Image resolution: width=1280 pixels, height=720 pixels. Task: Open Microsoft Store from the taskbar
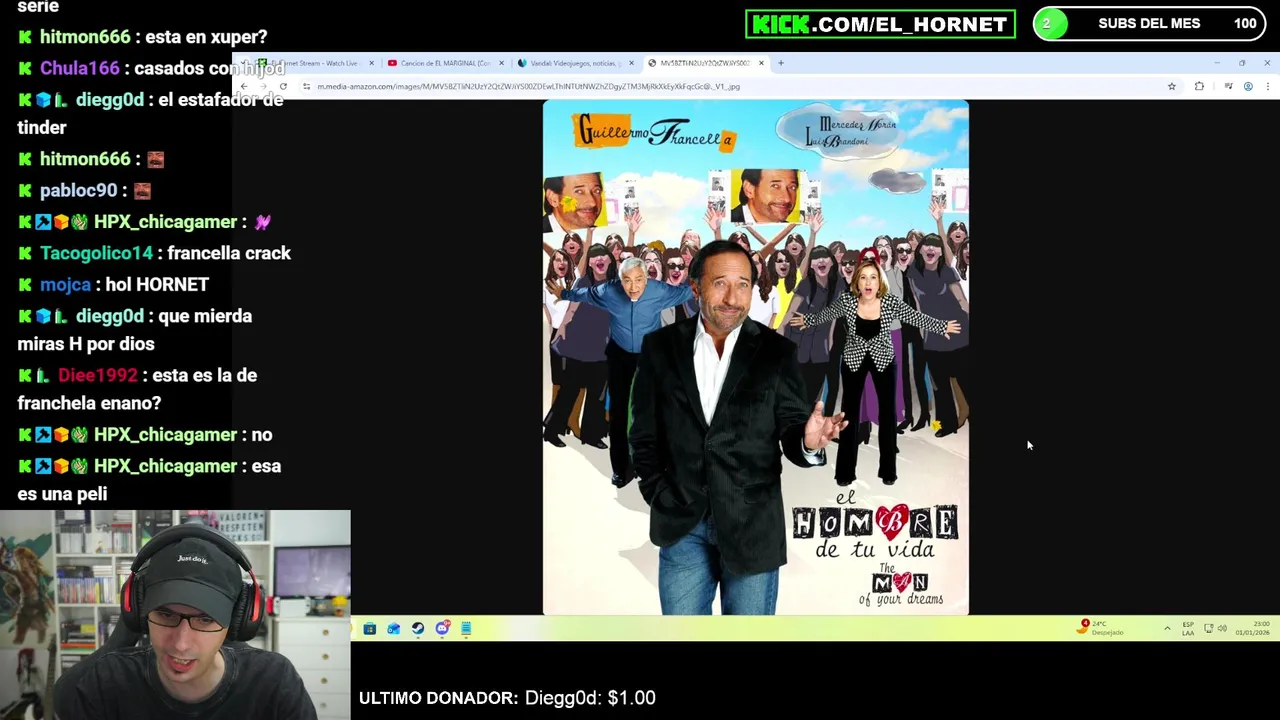pyautogui.click(x=370, y=628)
